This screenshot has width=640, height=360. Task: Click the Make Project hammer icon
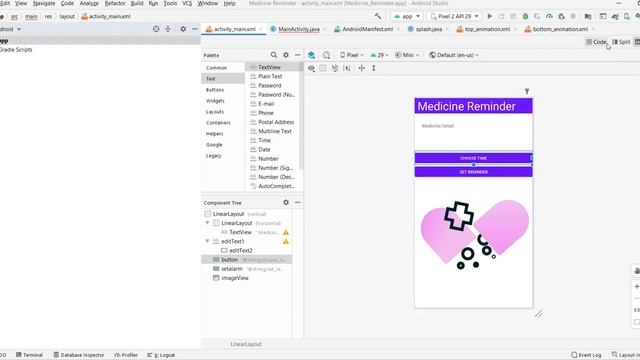coord(378,16)
